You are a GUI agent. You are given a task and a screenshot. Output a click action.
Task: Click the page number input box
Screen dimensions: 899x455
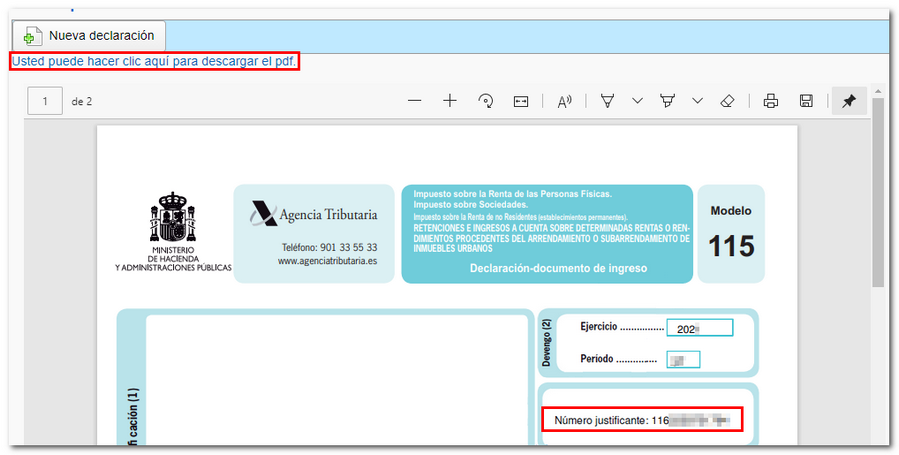(x=46, y=101)
